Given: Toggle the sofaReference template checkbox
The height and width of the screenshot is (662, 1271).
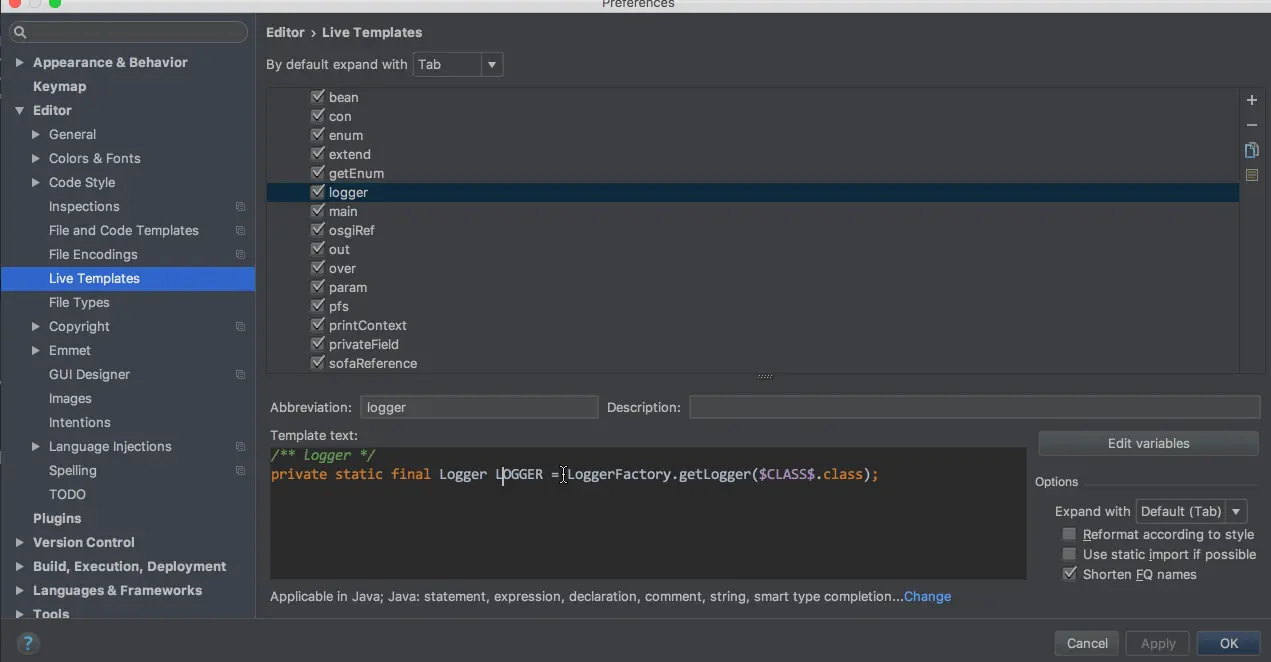Looking at the screenshot, I should (318, 363).
